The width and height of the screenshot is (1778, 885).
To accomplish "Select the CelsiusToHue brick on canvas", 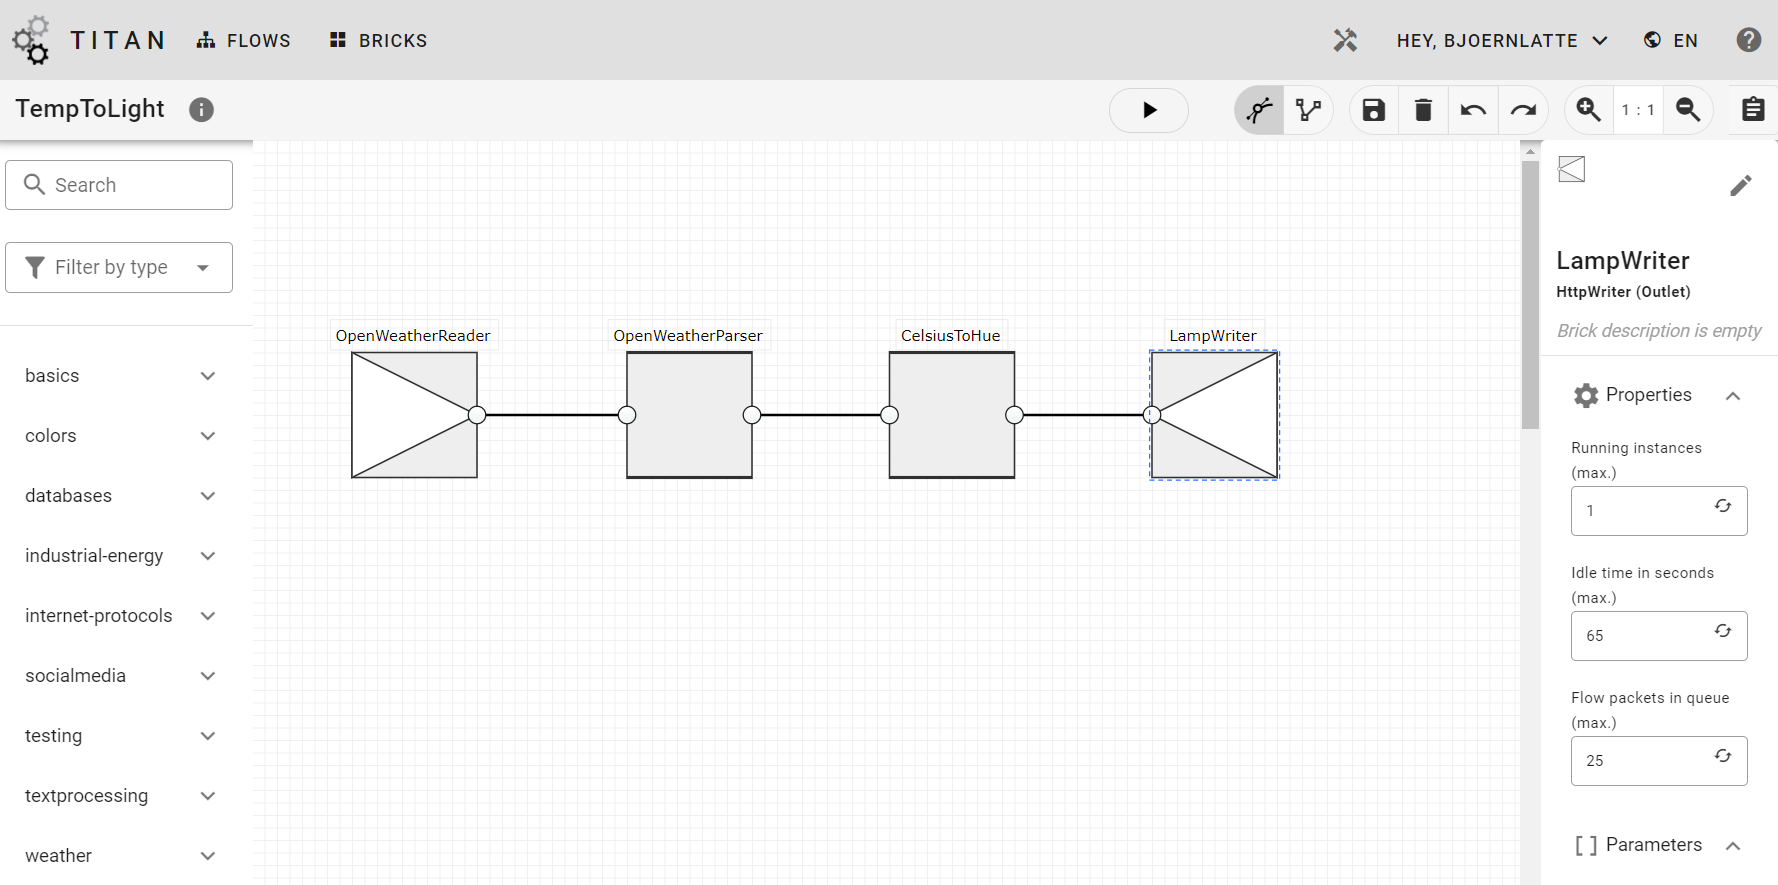I will click(951, 415).
